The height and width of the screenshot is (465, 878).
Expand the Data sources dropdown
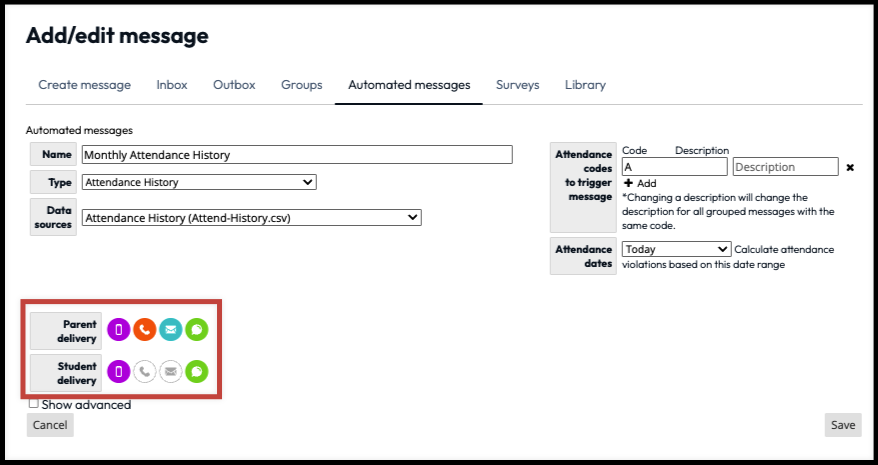pos(251,217)
